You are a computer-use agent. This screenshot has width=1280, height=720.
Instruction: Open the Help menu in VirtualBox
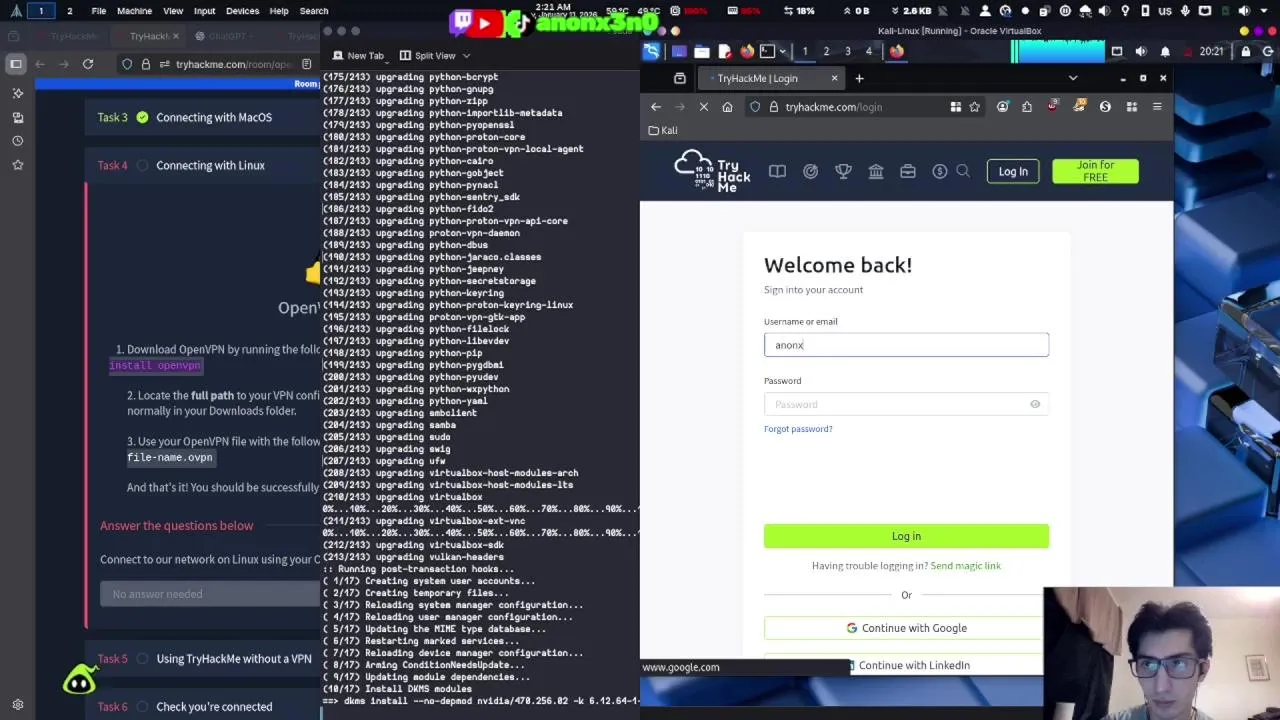279,11
